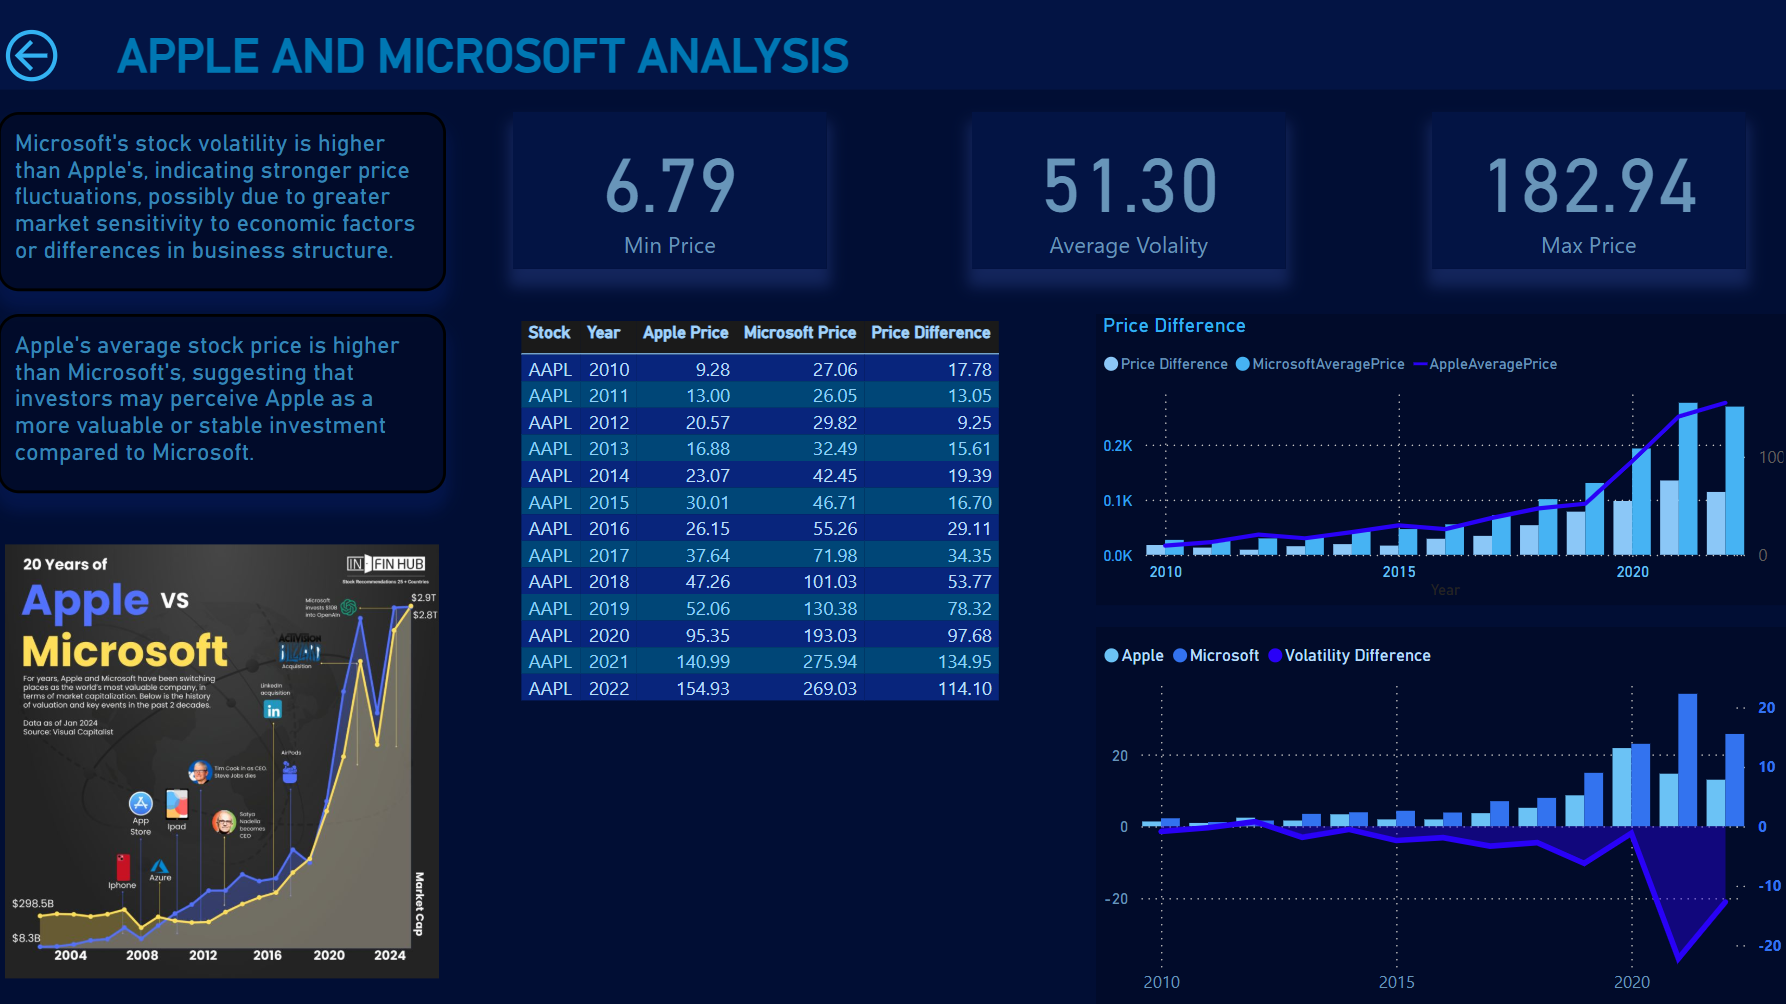The width and height of the screenshot is (1786, 1004).
Task: Click the 2020 axis label on volatility chart
Action: coord(1632,982)
